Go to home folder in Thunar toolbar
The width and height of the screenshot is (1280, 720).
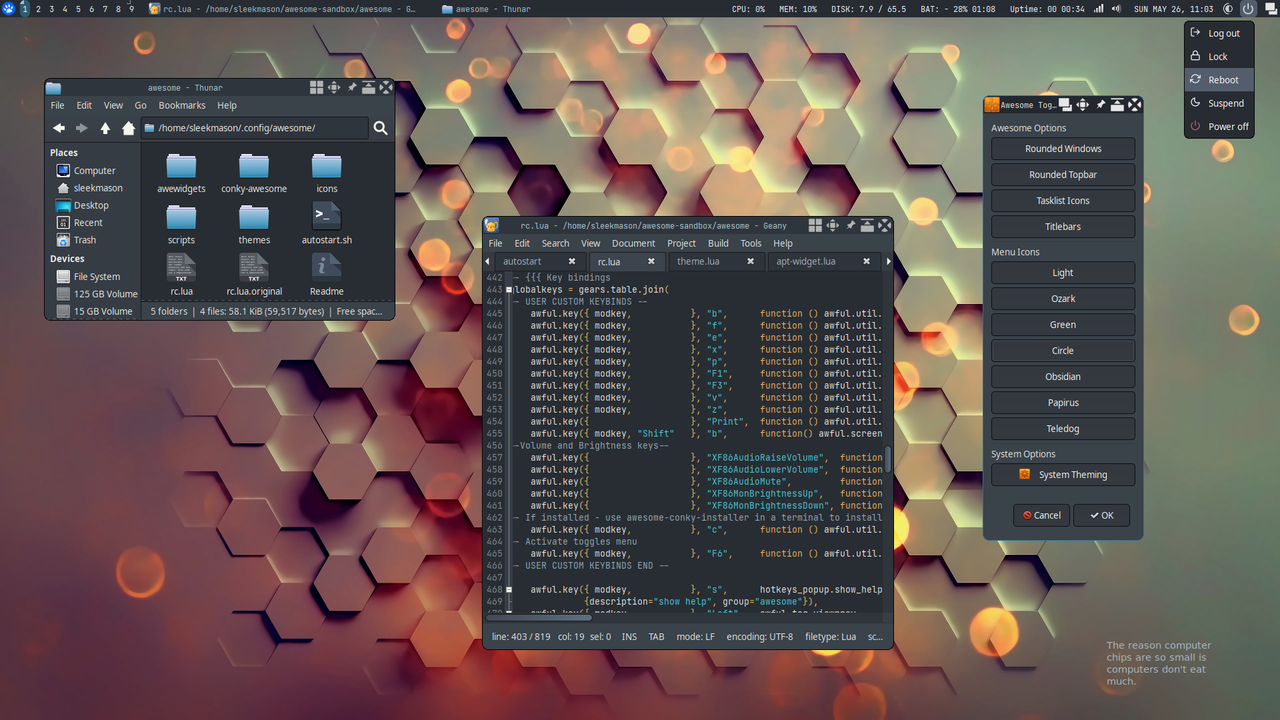pyautogui.click(x=128, y=128)
